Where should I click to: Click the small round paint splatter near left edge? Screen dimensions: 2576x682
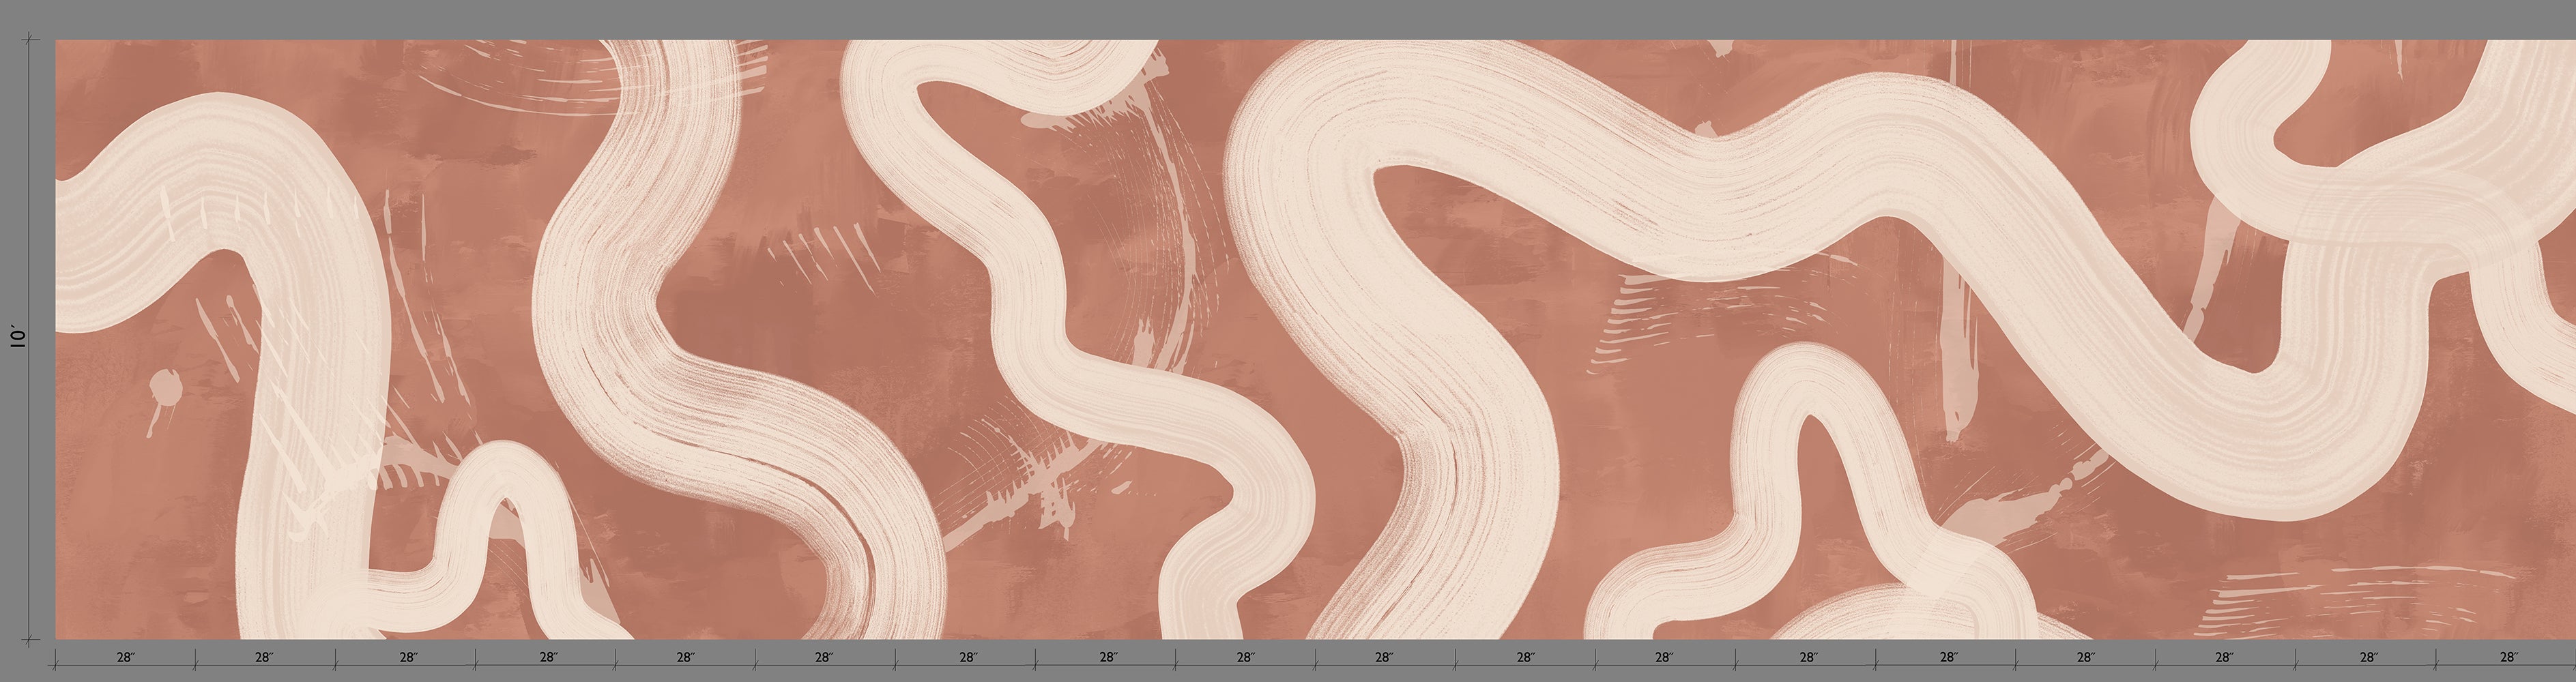[164, 387]
